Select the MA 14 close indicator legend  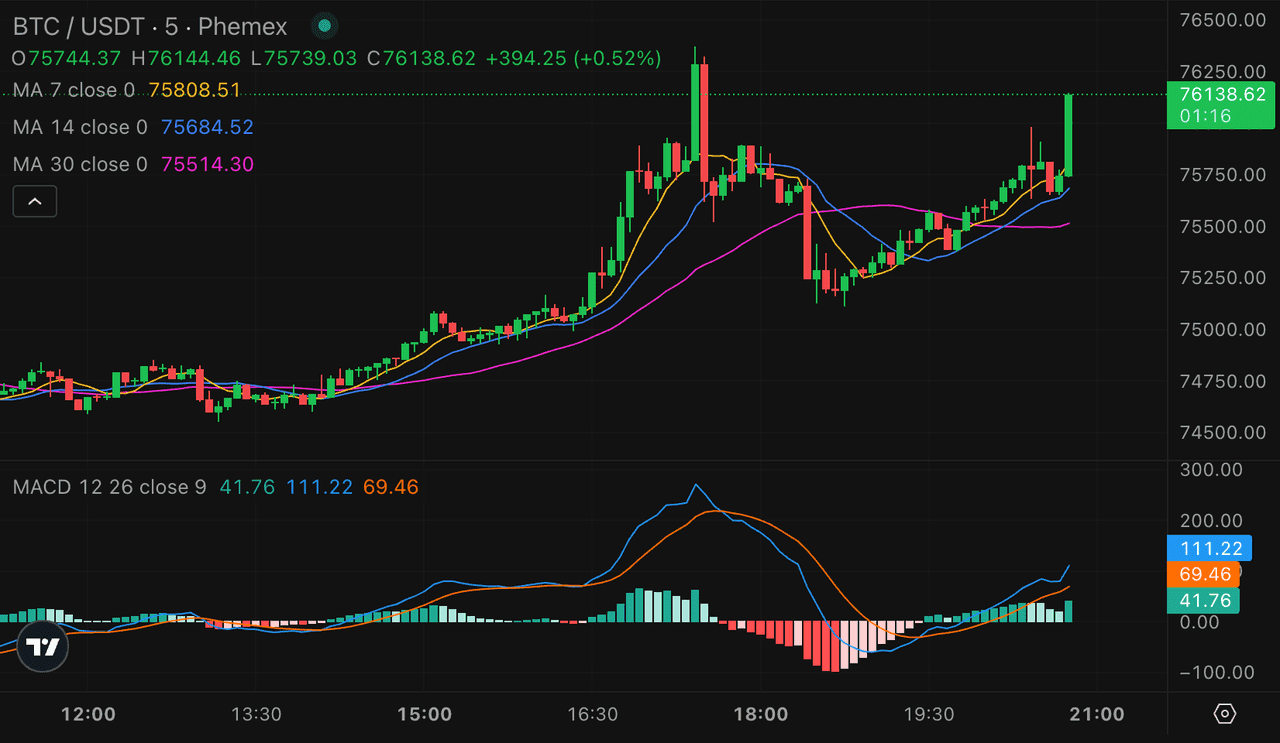80,127
